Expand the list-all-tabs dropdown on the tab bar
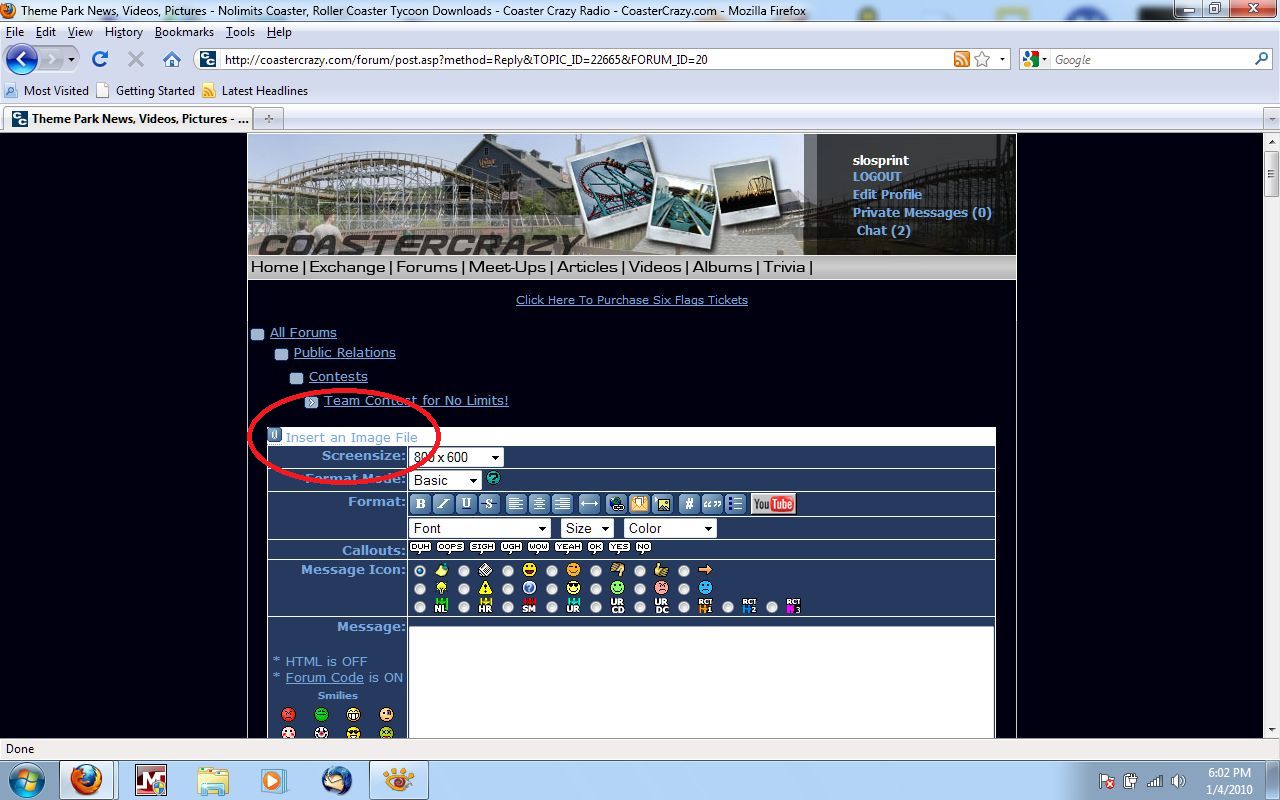 (1271, 119)
